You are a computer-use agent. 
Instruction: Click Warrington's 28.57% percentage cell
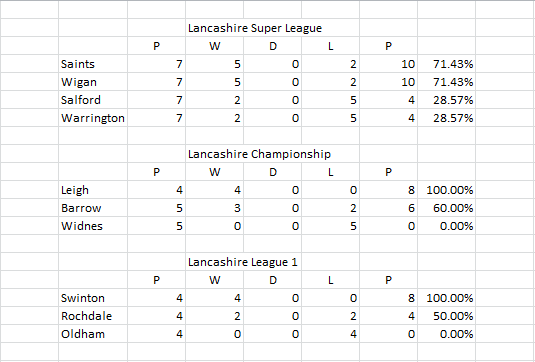[x=446, y=118]
